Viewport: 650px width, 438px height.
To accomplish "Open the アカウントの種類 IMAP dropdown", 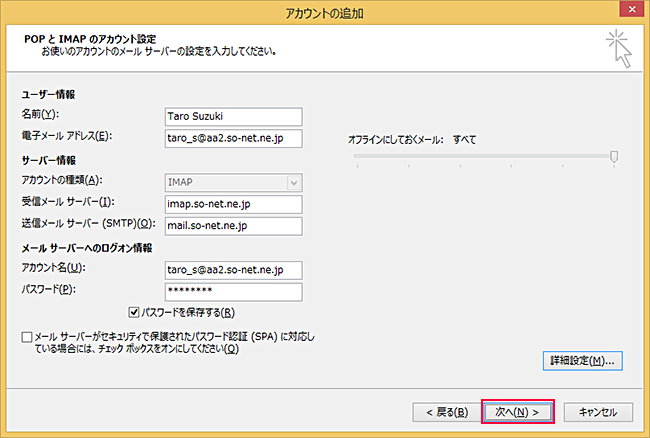I will pyautogui.click(x=233, y=182).
